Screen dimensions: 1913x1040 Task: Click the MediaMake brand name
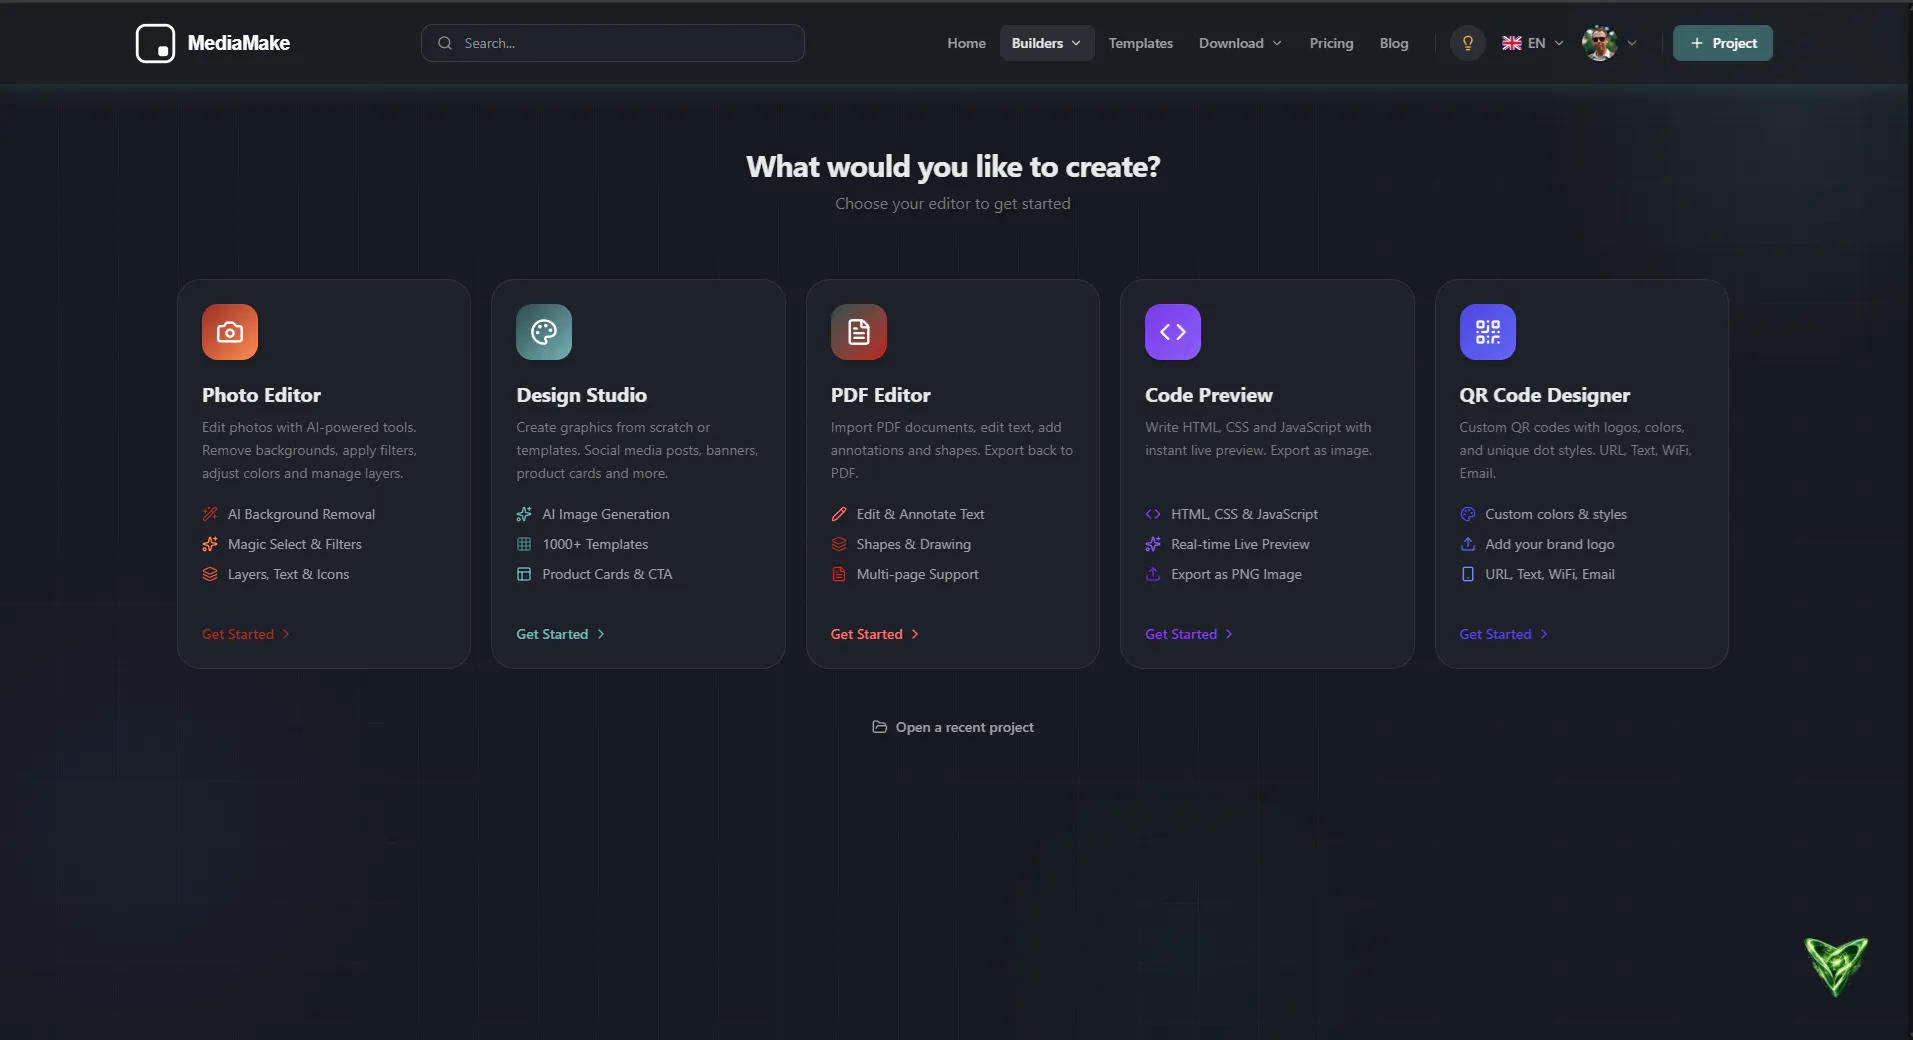coord(239,43)
